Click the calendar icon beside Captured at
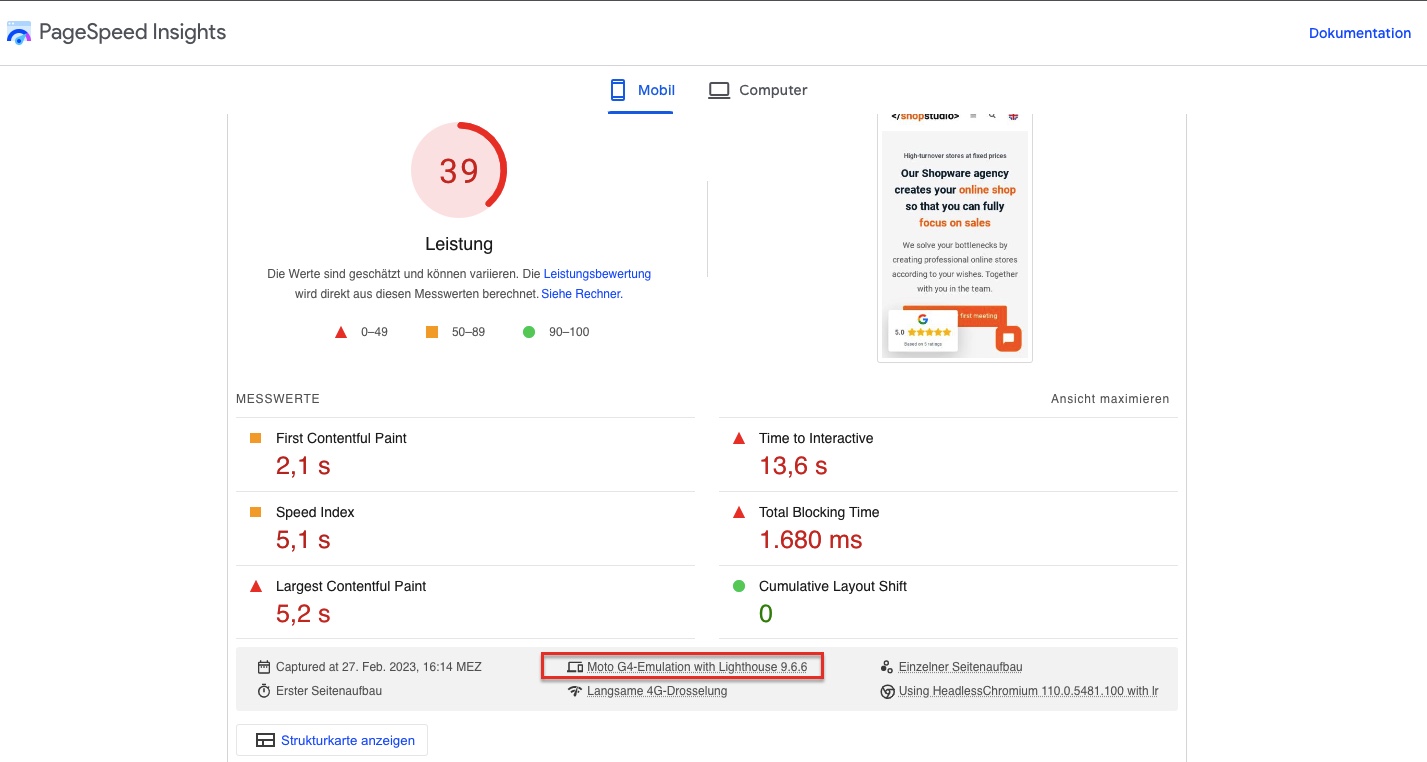The height and width of the screenshot is (762, 1427). point(264,667)
